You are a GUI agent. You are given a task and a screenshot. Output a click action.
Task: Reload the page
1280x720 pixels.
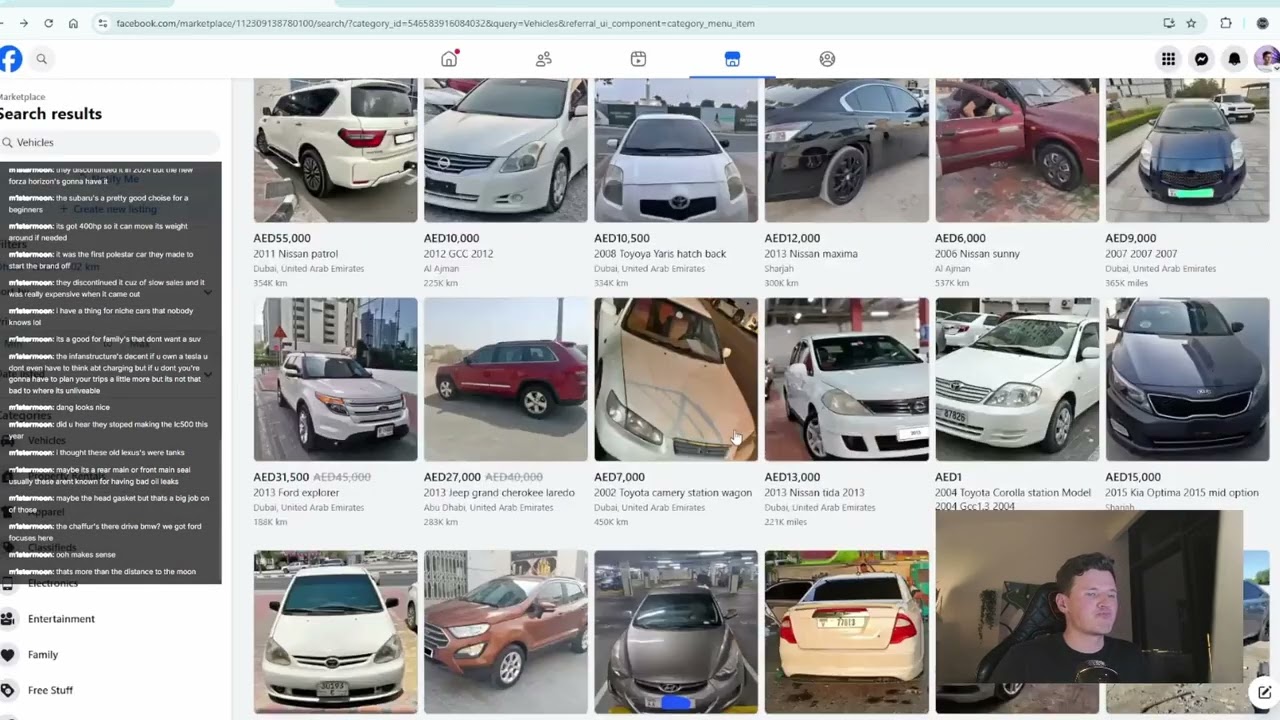[x=48, y=23]
